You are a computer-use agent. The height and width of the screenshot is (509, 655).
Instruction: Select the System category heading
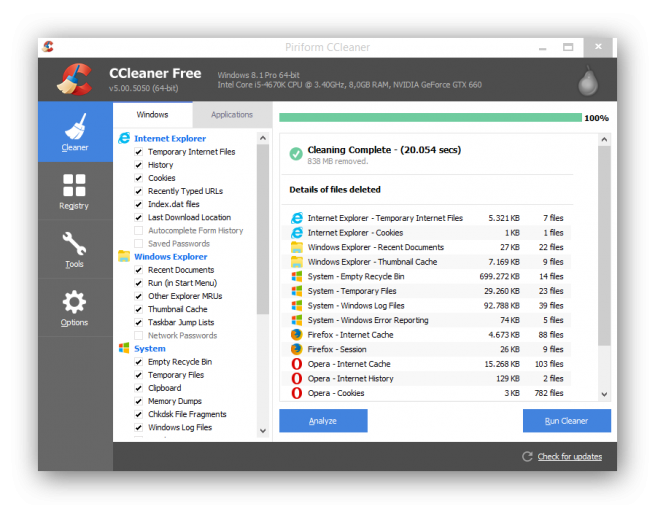[x=150, y=349]
